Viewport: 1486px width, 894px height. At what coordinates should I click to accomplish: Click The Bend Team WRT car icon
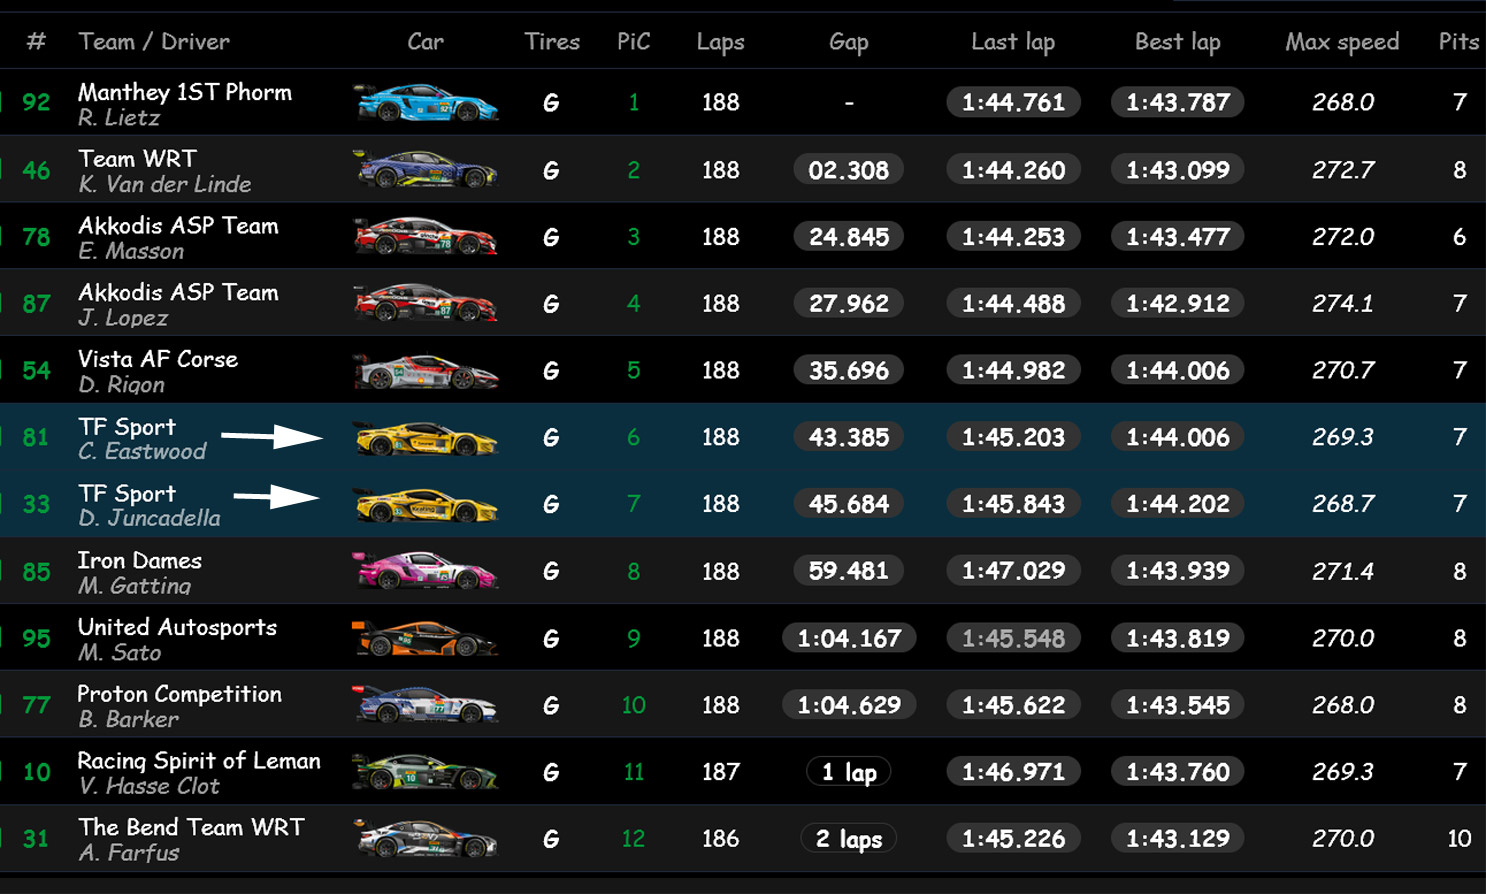[425, 839]
